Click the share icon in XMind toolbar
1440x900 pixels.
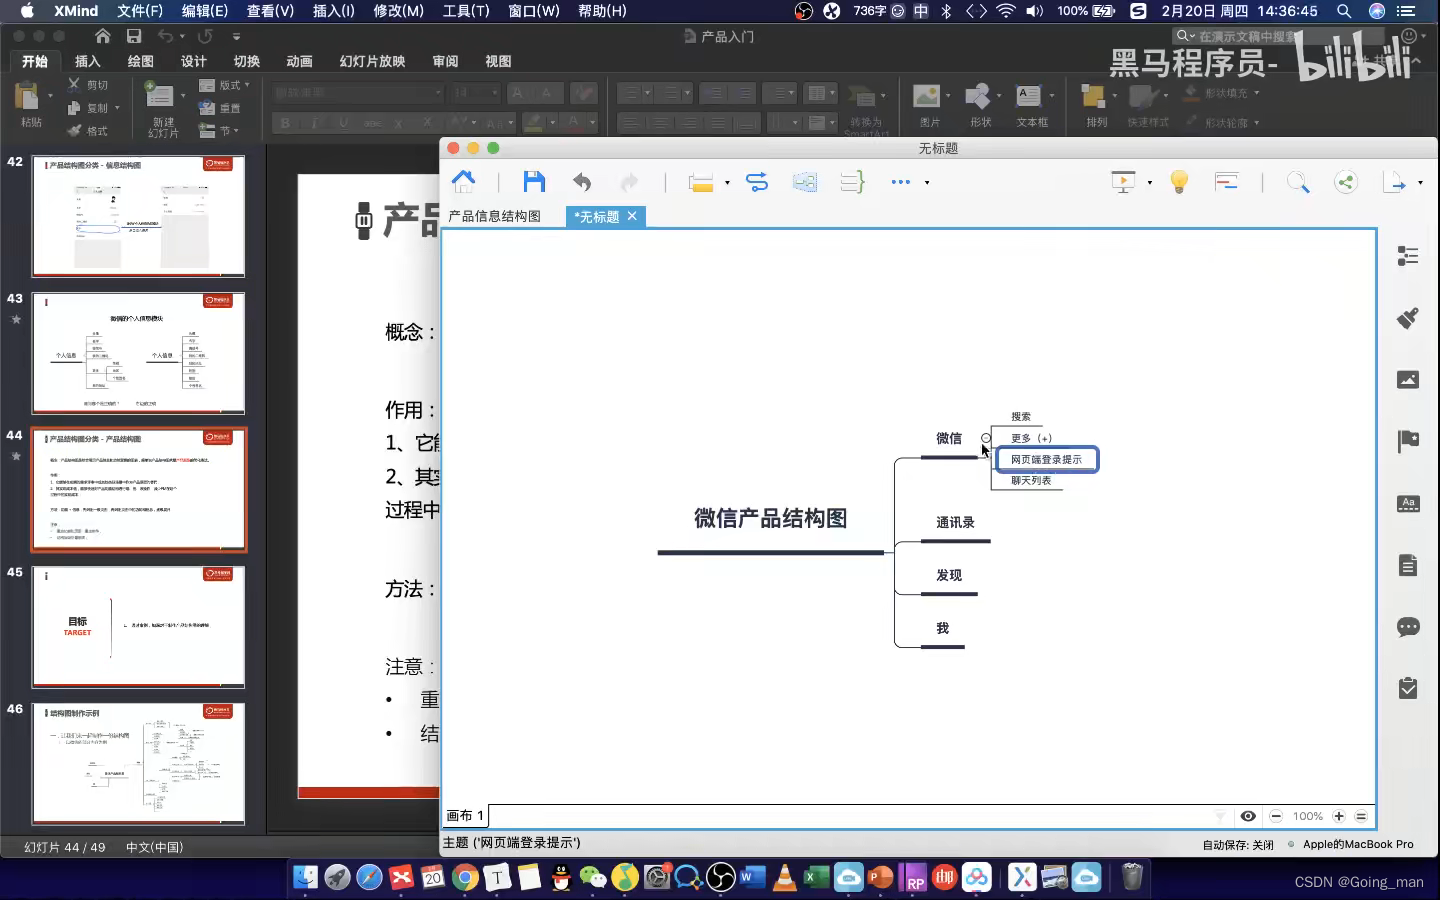[1346, 182]
